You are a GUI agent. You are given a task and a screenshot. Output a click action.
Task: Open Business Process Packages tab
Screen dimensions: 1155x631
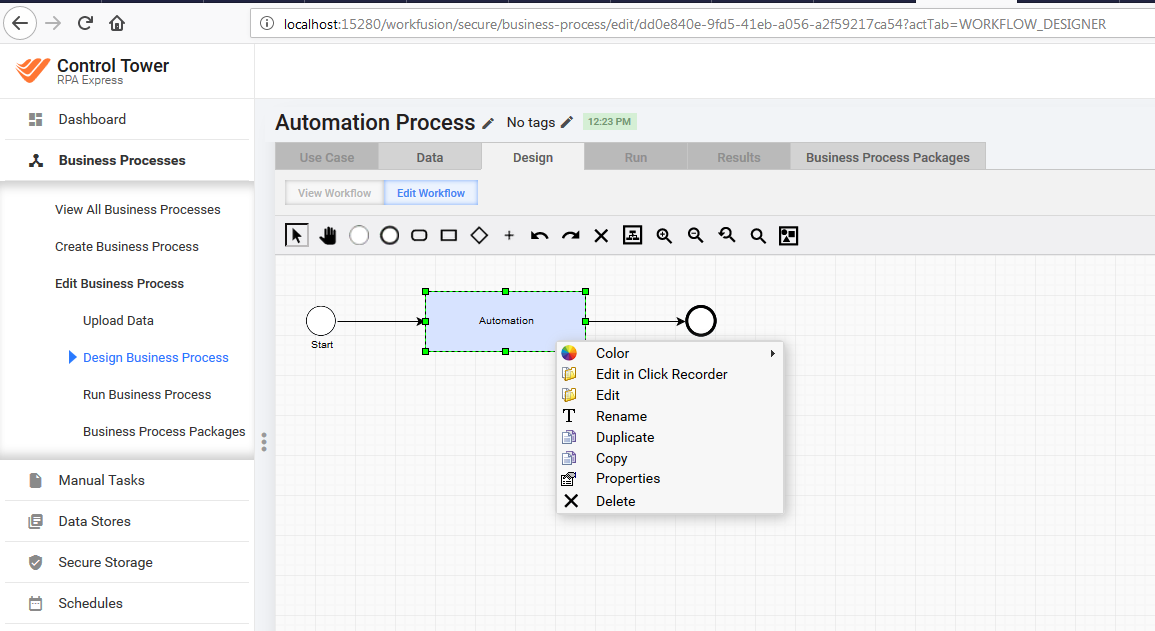[x=888, y=157]
